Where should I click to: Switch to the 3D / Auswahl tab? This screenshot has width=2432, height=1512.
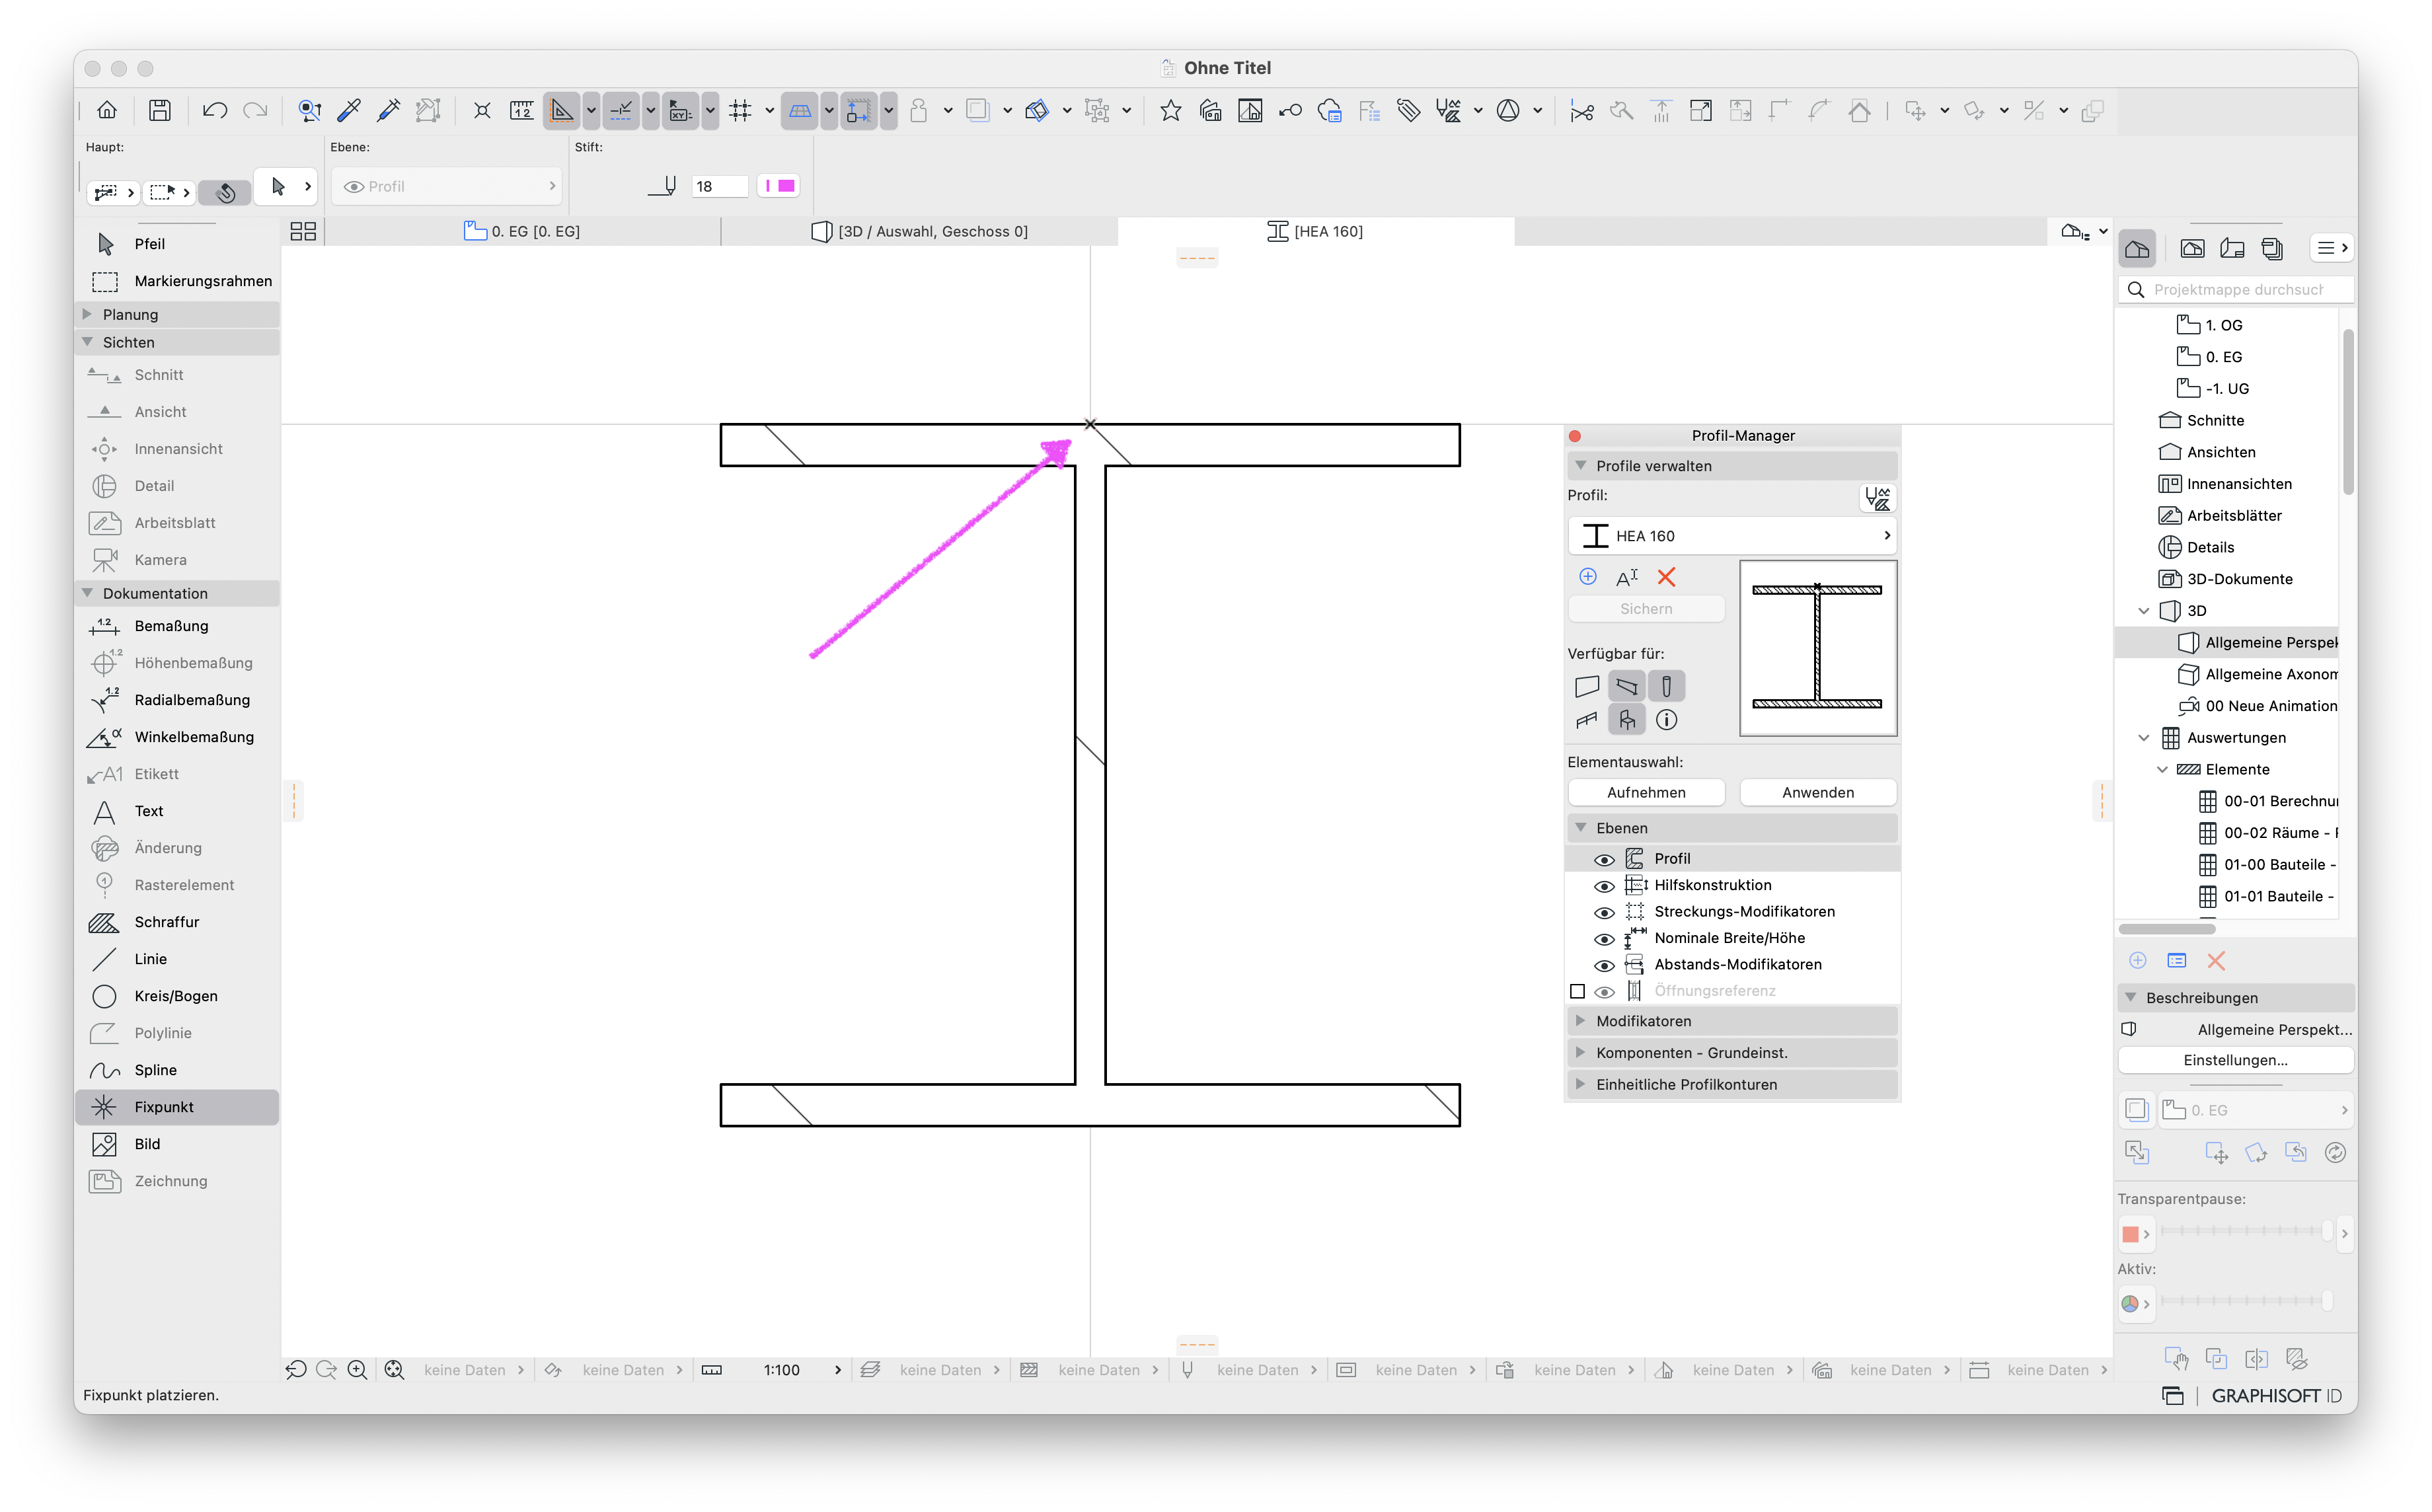tap(919, 231)
